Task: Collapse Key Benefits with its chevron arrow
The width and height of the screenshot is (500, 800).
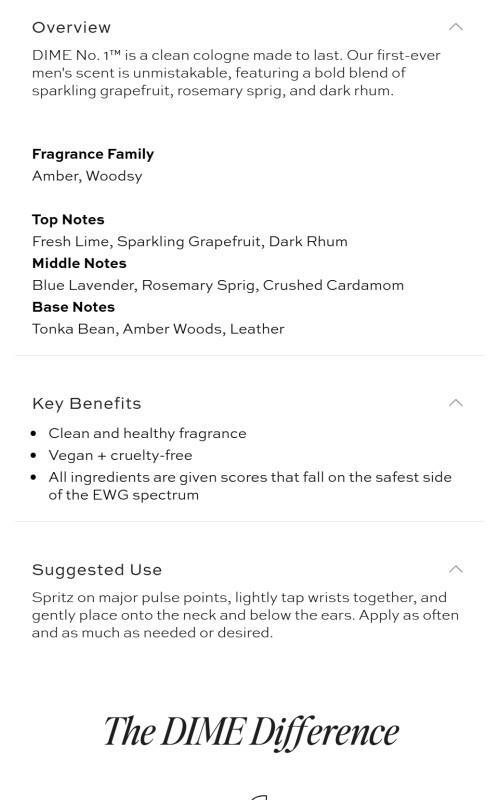Action: (x=456, y=403)
